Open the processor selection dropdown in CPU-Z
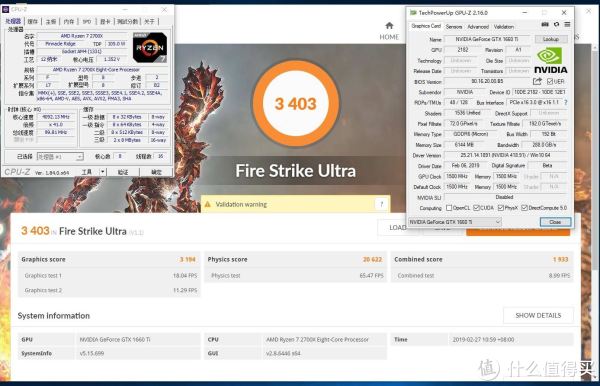The image size is (600, 386). (x=60, y=156)
